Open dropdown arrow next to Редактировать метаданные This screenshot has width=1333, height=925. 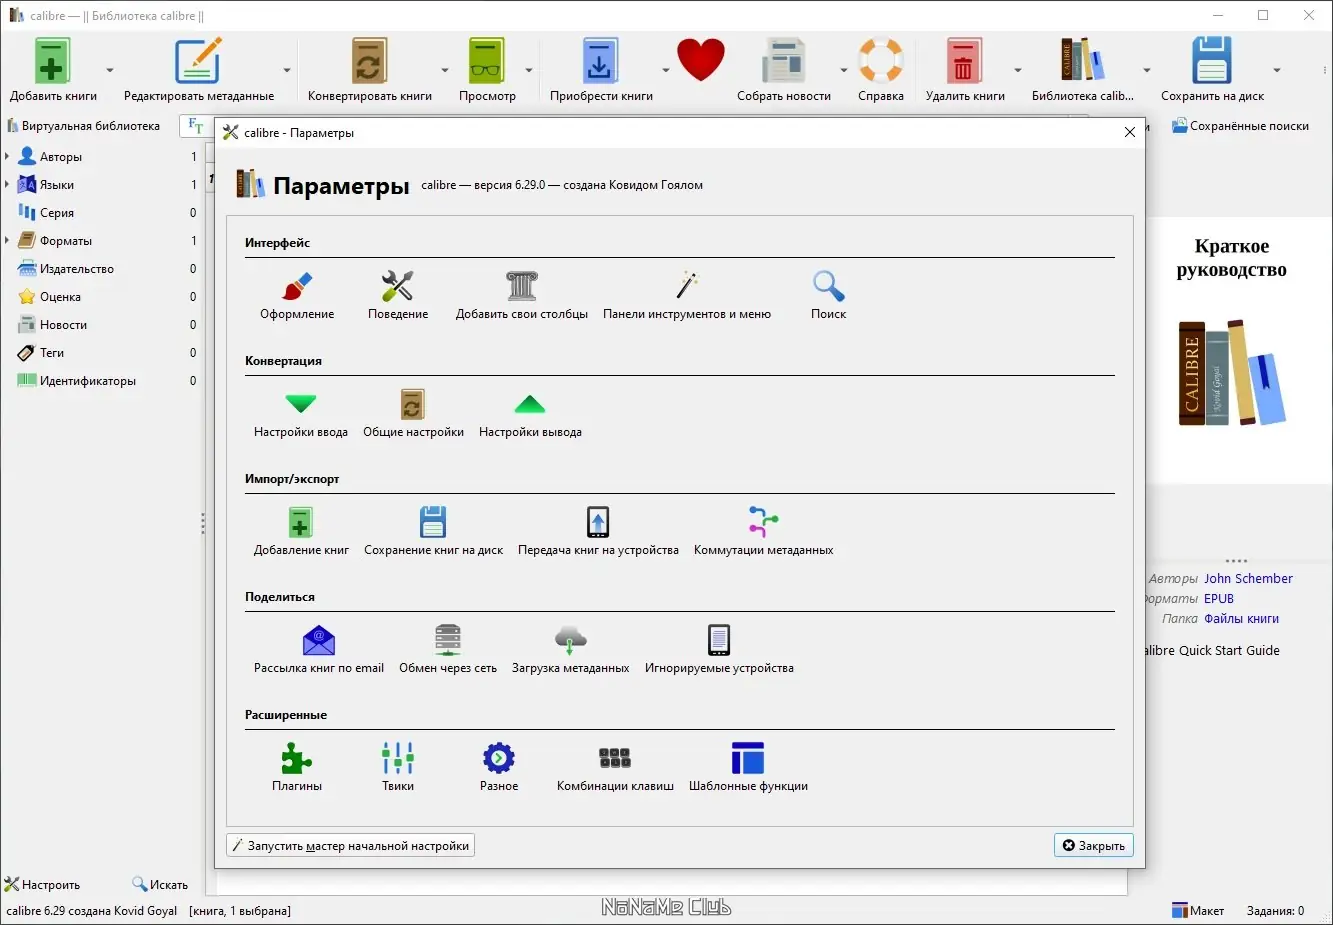coord(287,70)
